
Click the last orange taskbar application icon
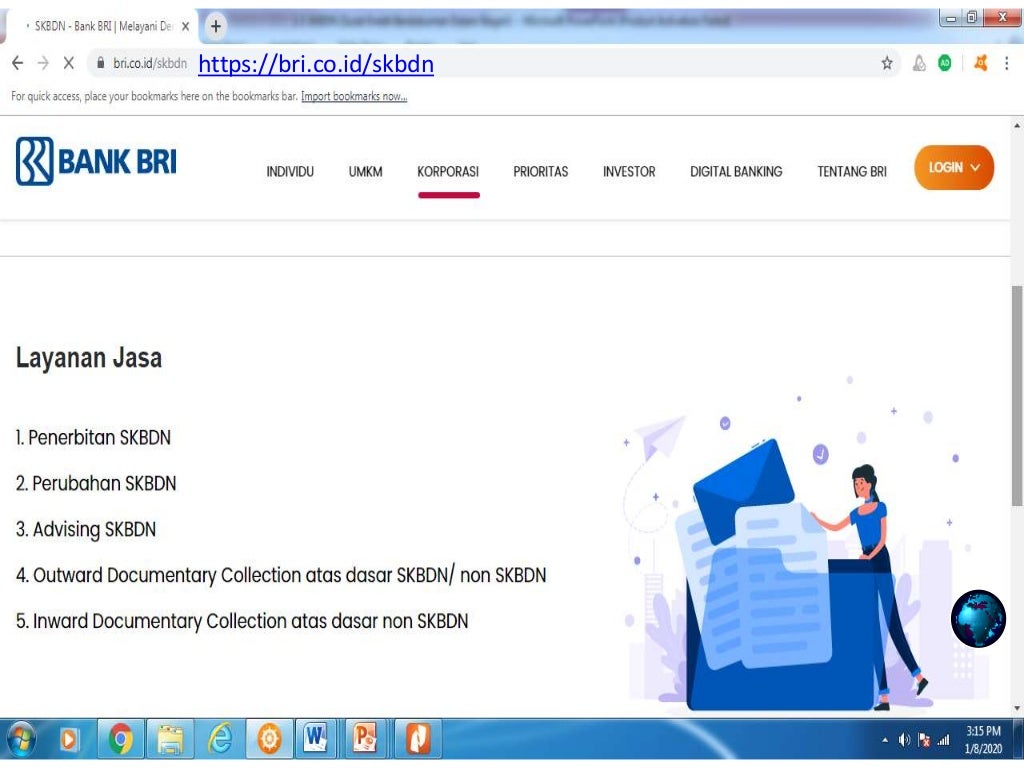[418, 740]
